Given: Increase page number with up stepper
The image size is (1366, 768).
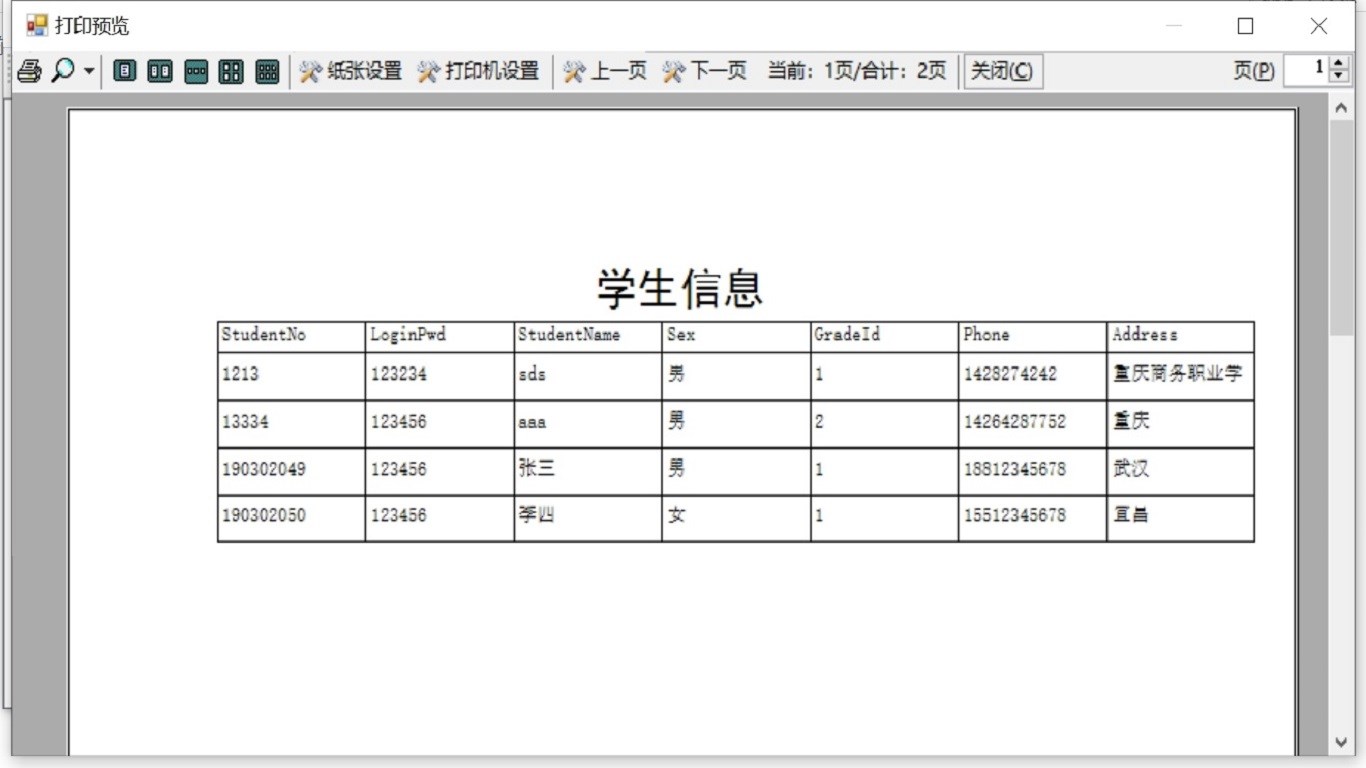Looking at the screenshot, I should pos(1340,64).
